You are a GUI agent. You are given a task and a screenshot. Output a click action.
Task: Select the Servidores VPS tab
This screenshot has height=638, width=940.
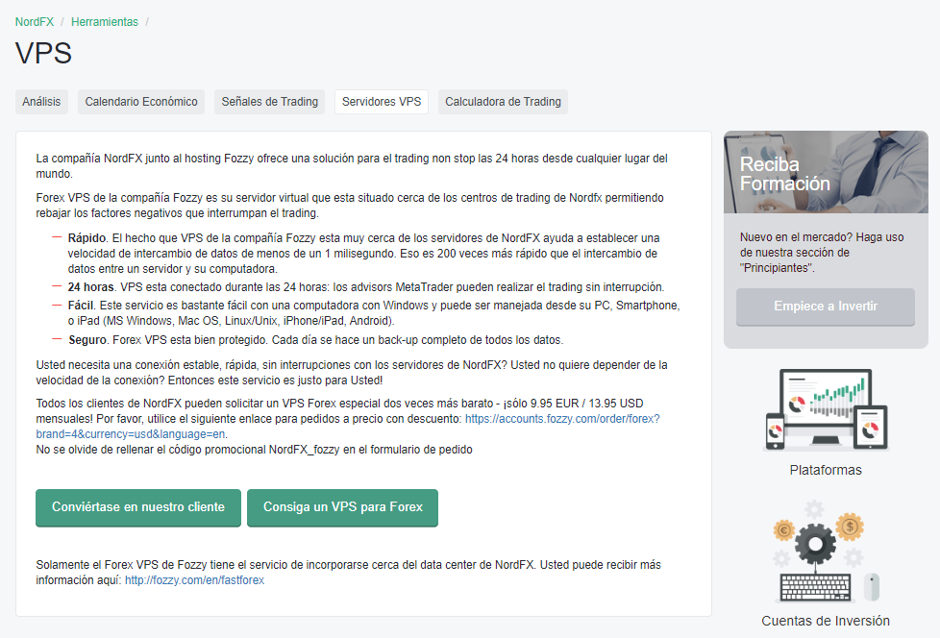384,101
